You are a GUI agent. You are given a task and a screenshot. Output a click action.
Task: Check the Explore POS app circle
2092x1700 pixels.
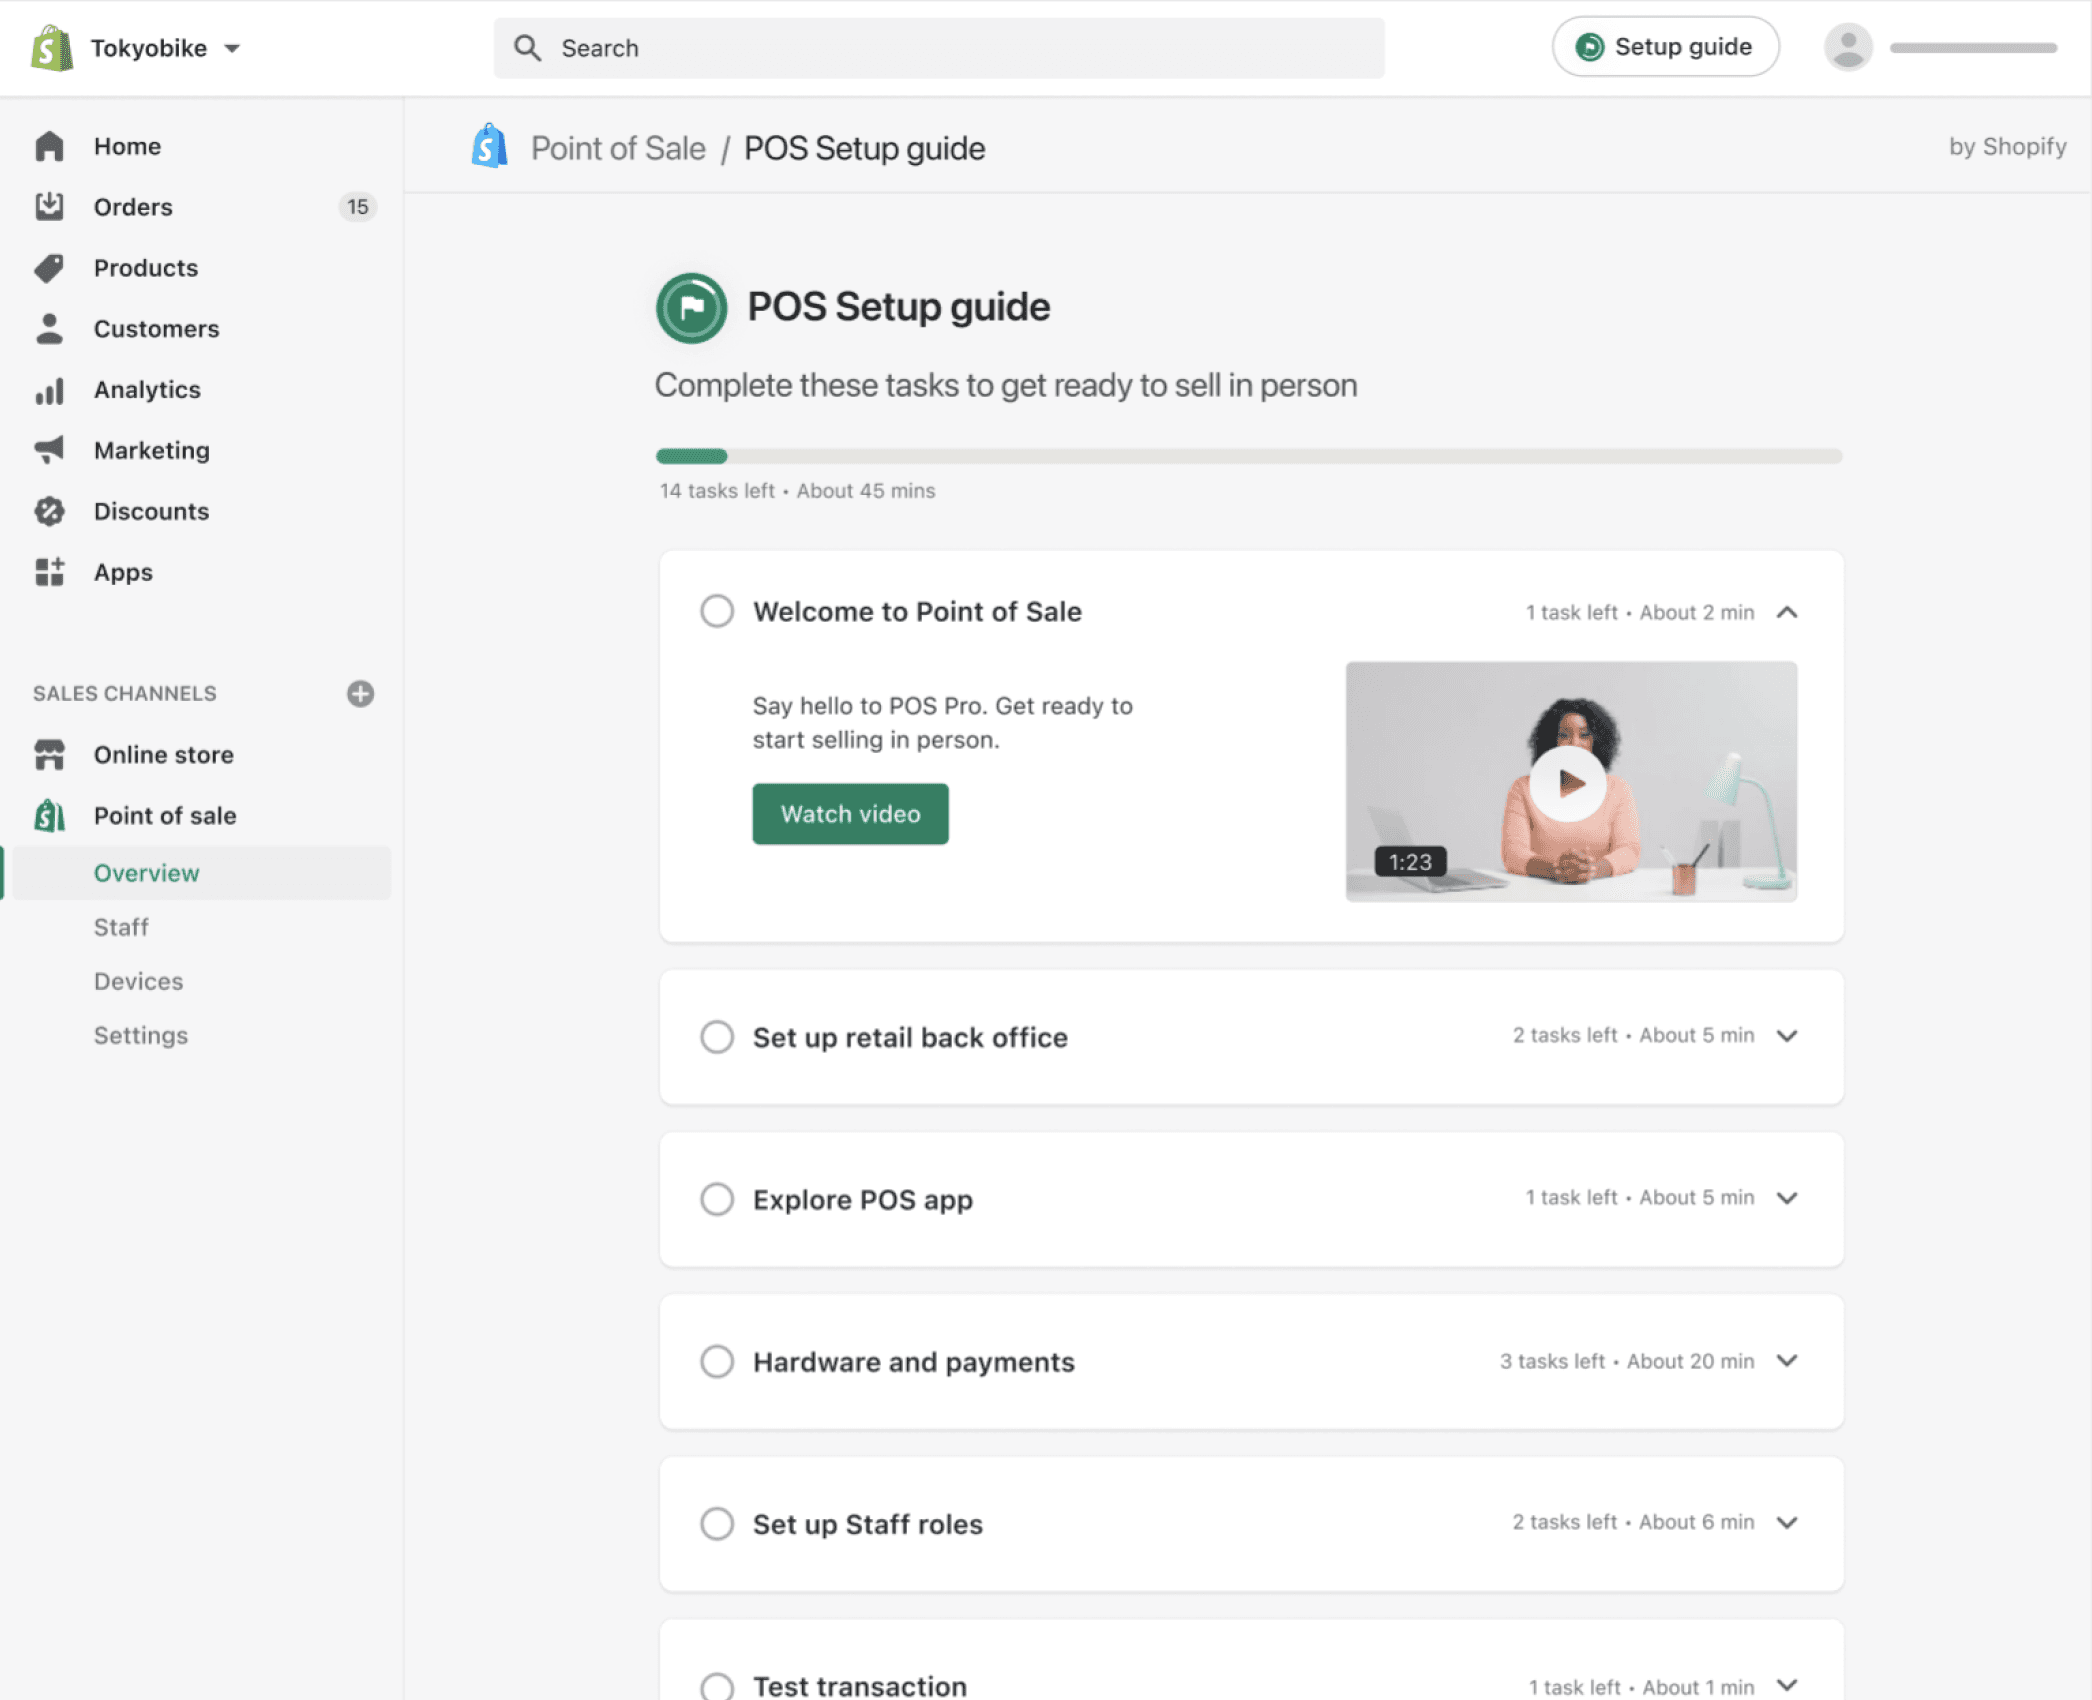[x=717, y=1199]
